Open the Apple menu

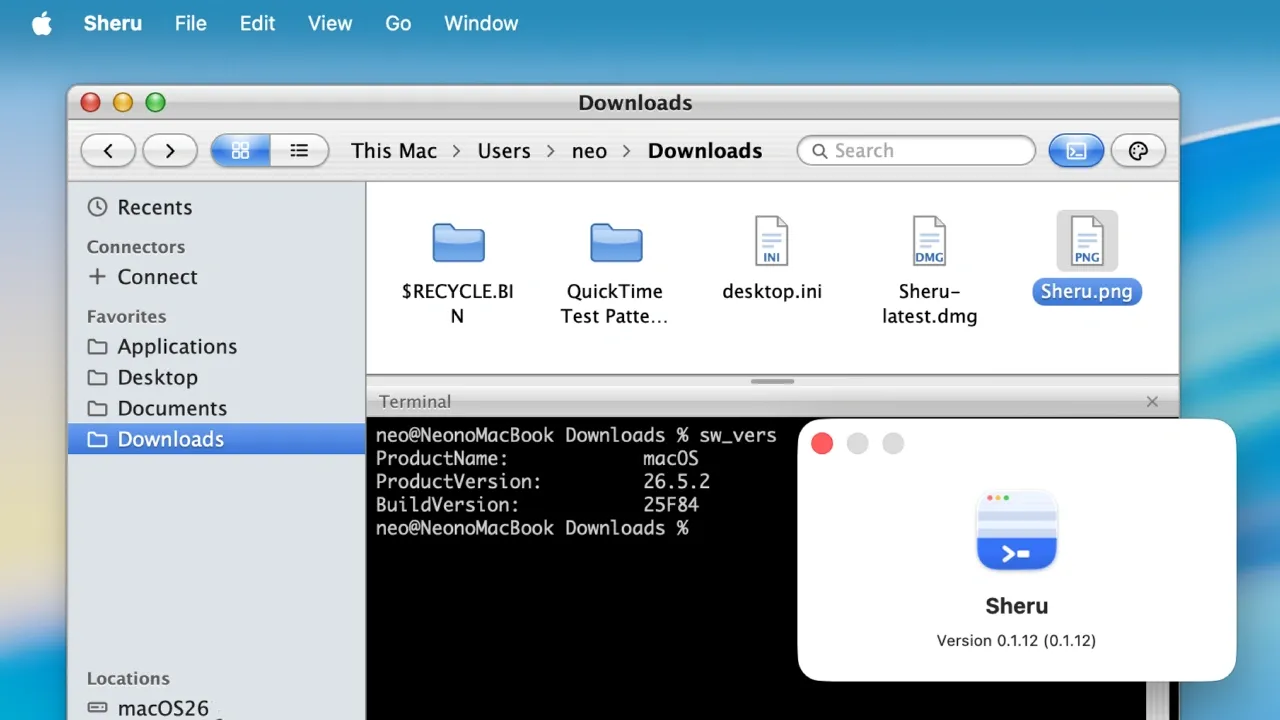click(42, 23)
